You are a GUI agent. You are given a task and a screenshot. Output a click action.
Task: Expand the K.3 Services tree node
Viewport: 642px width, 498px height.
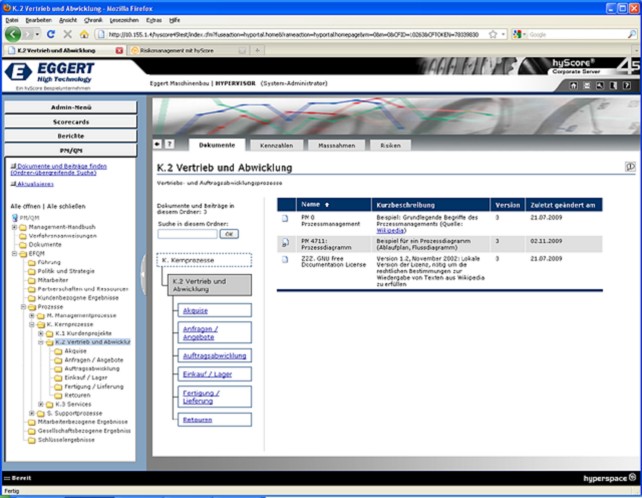(41, 404)
